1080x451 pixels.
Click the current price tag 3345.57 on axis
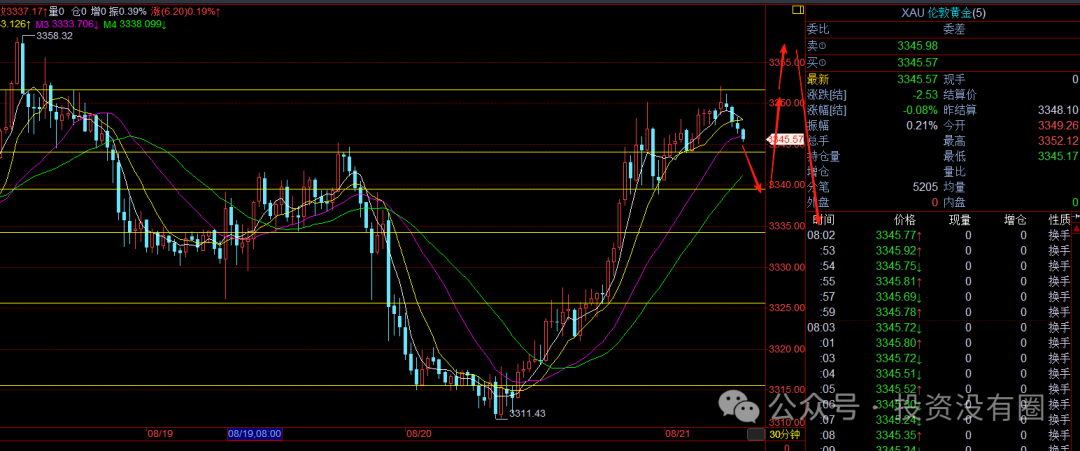[786, 139]
